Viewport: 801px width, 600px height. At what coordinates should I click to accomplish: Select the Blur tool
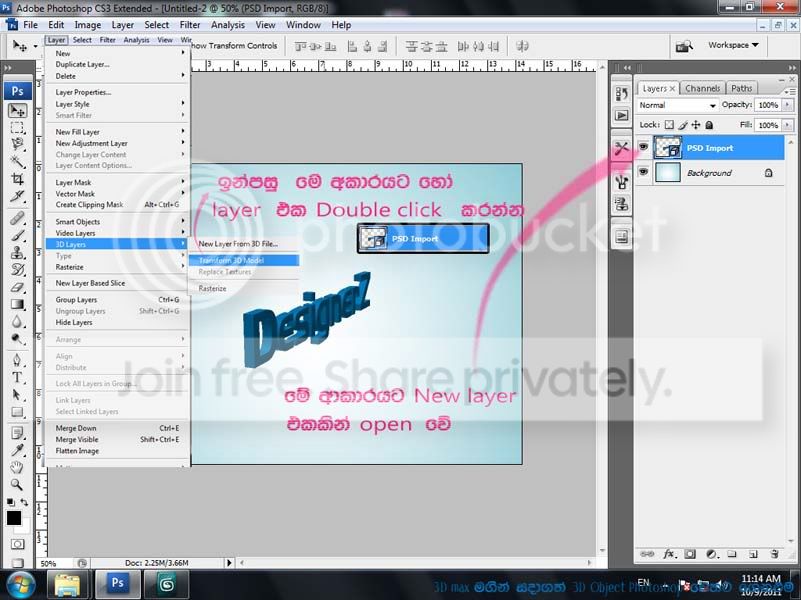click(17, 322)
